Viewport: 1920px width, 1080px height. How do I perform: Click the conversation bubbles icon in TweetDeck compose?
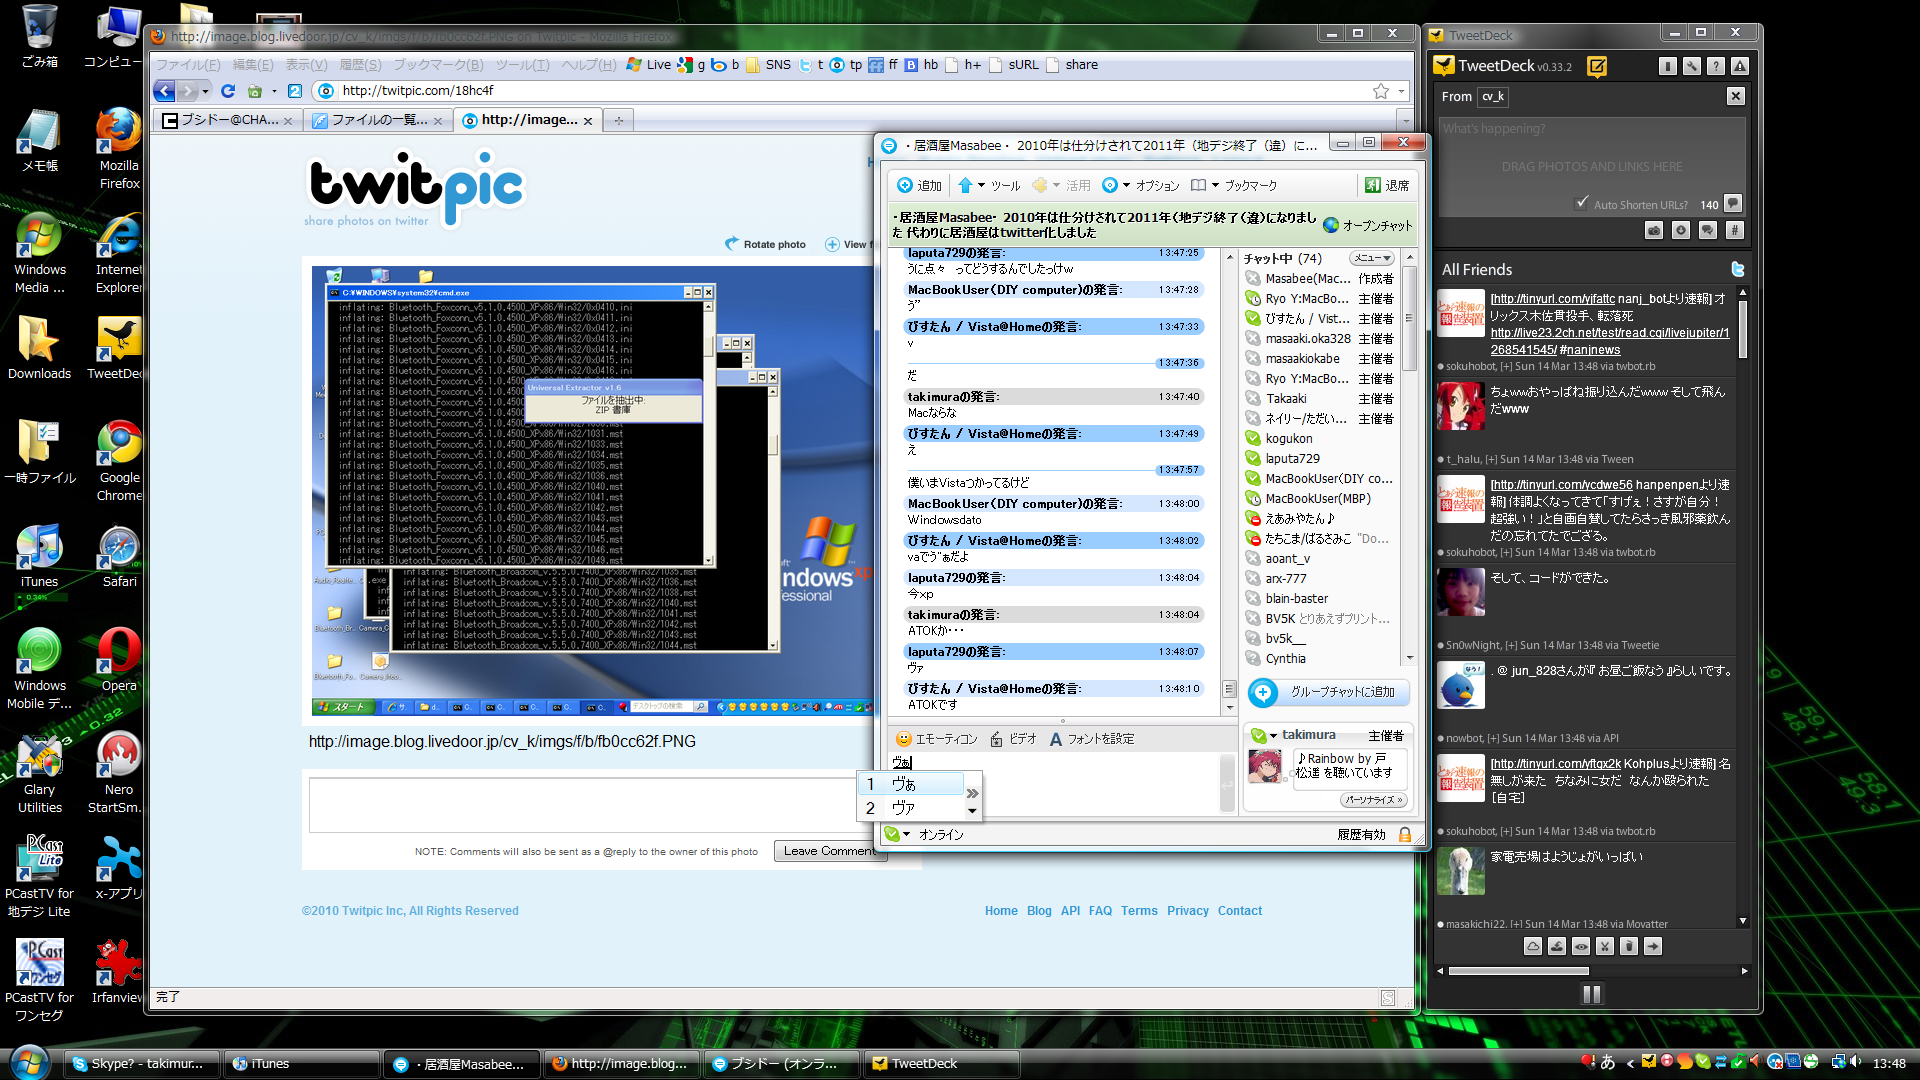[x=1708, y=230]
